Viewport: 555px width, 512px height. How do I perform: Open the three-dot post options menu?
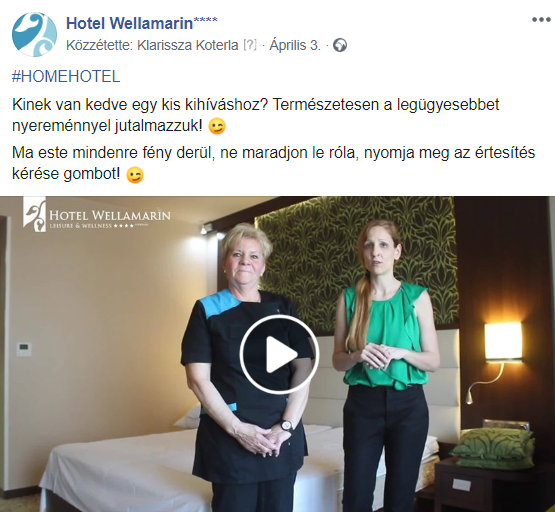click(x=541, y=20)
